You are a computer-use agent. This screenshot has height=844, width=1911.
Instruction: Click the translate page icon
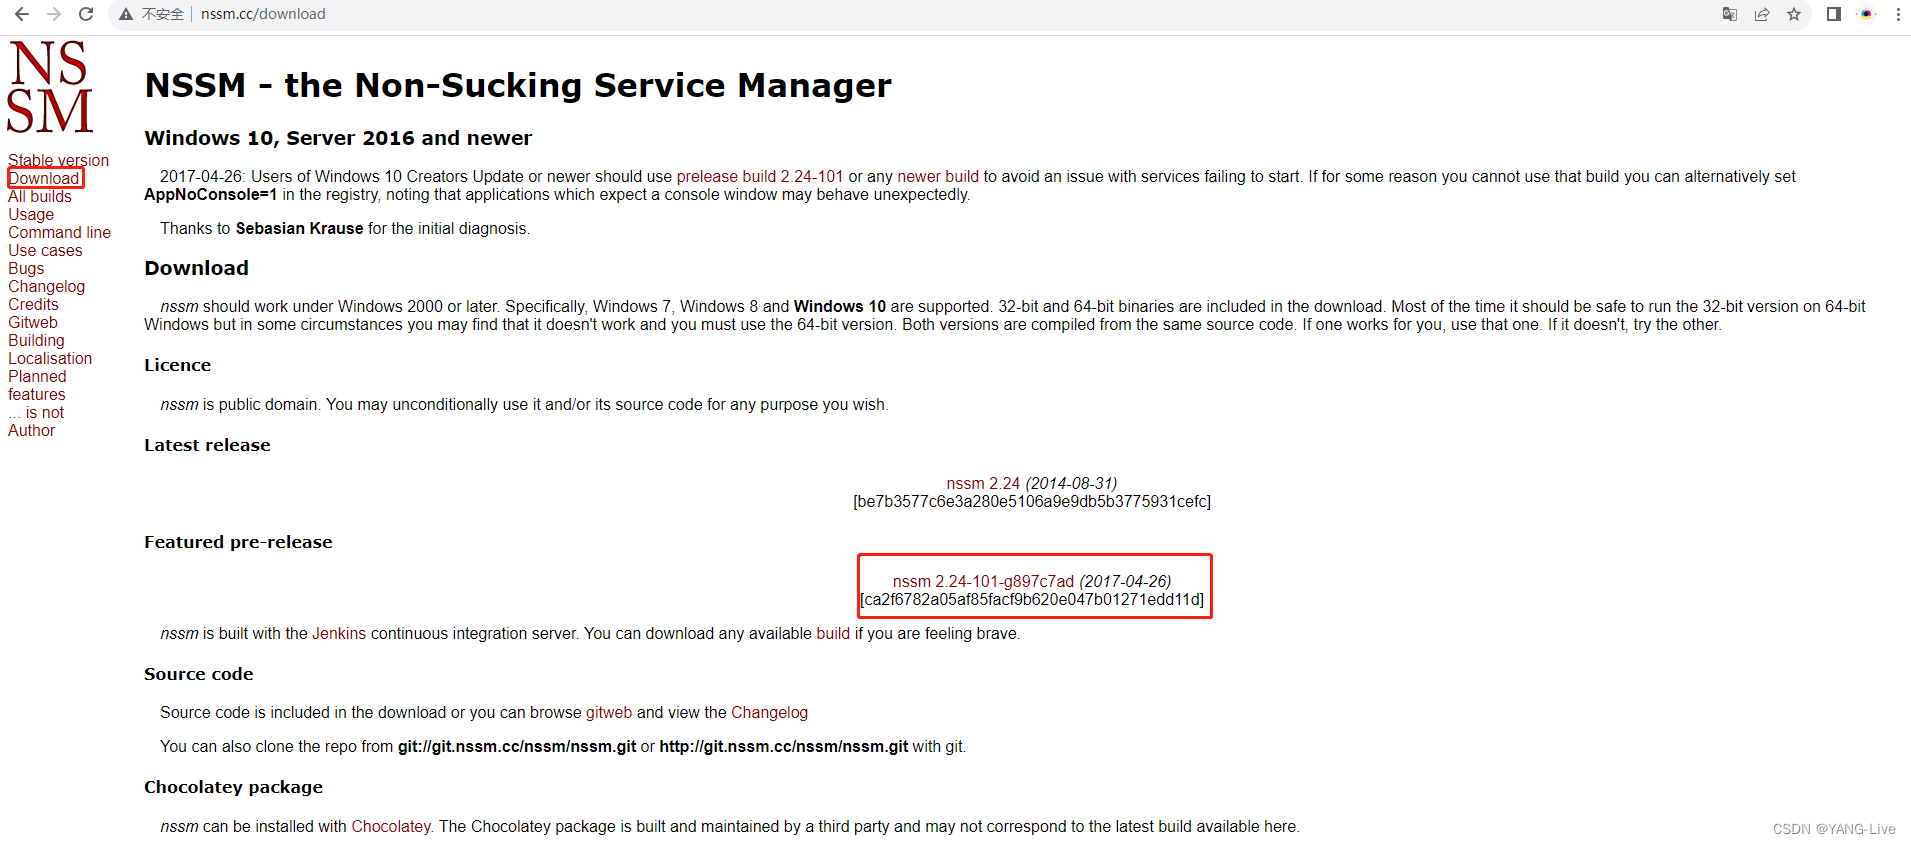click(1730, 14)
